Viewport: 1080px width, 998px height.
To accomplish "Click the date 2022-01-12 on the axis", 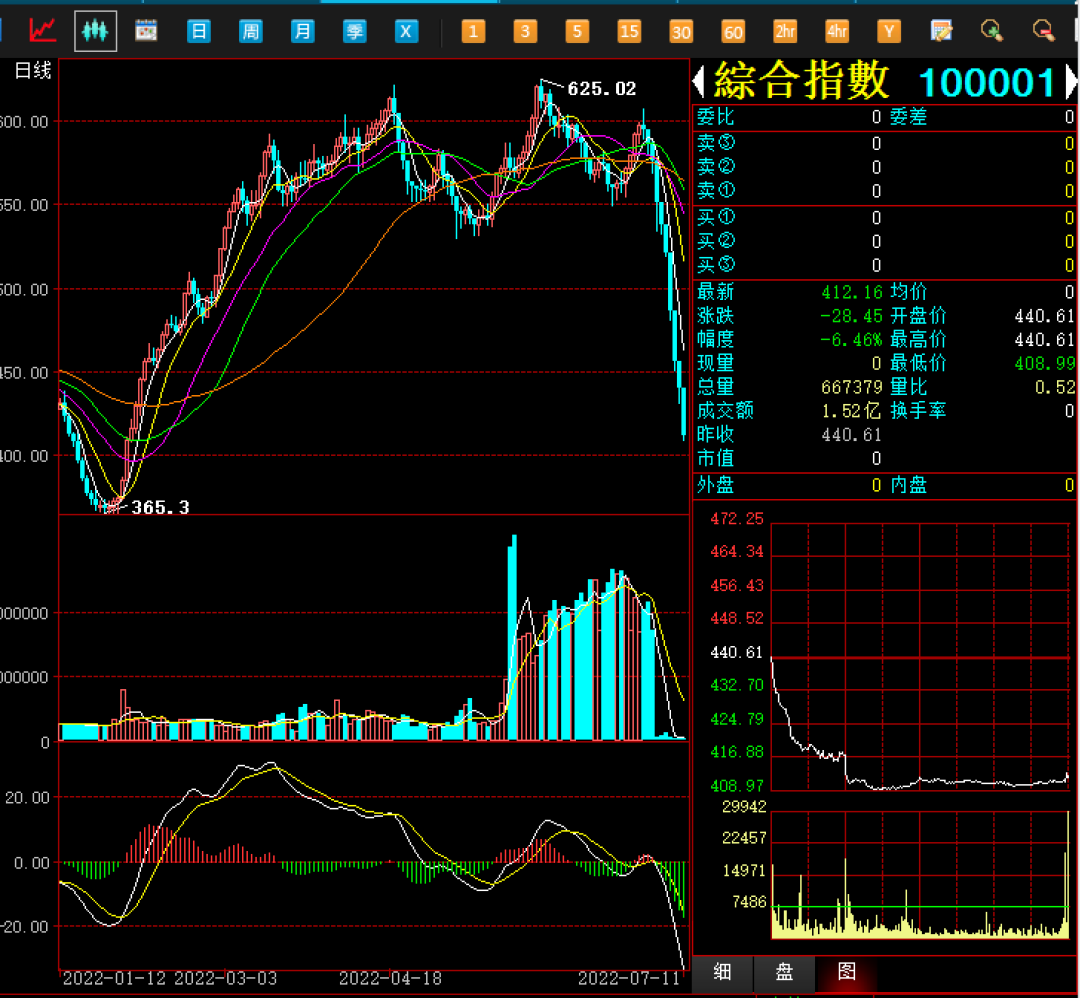I will 114,979.
